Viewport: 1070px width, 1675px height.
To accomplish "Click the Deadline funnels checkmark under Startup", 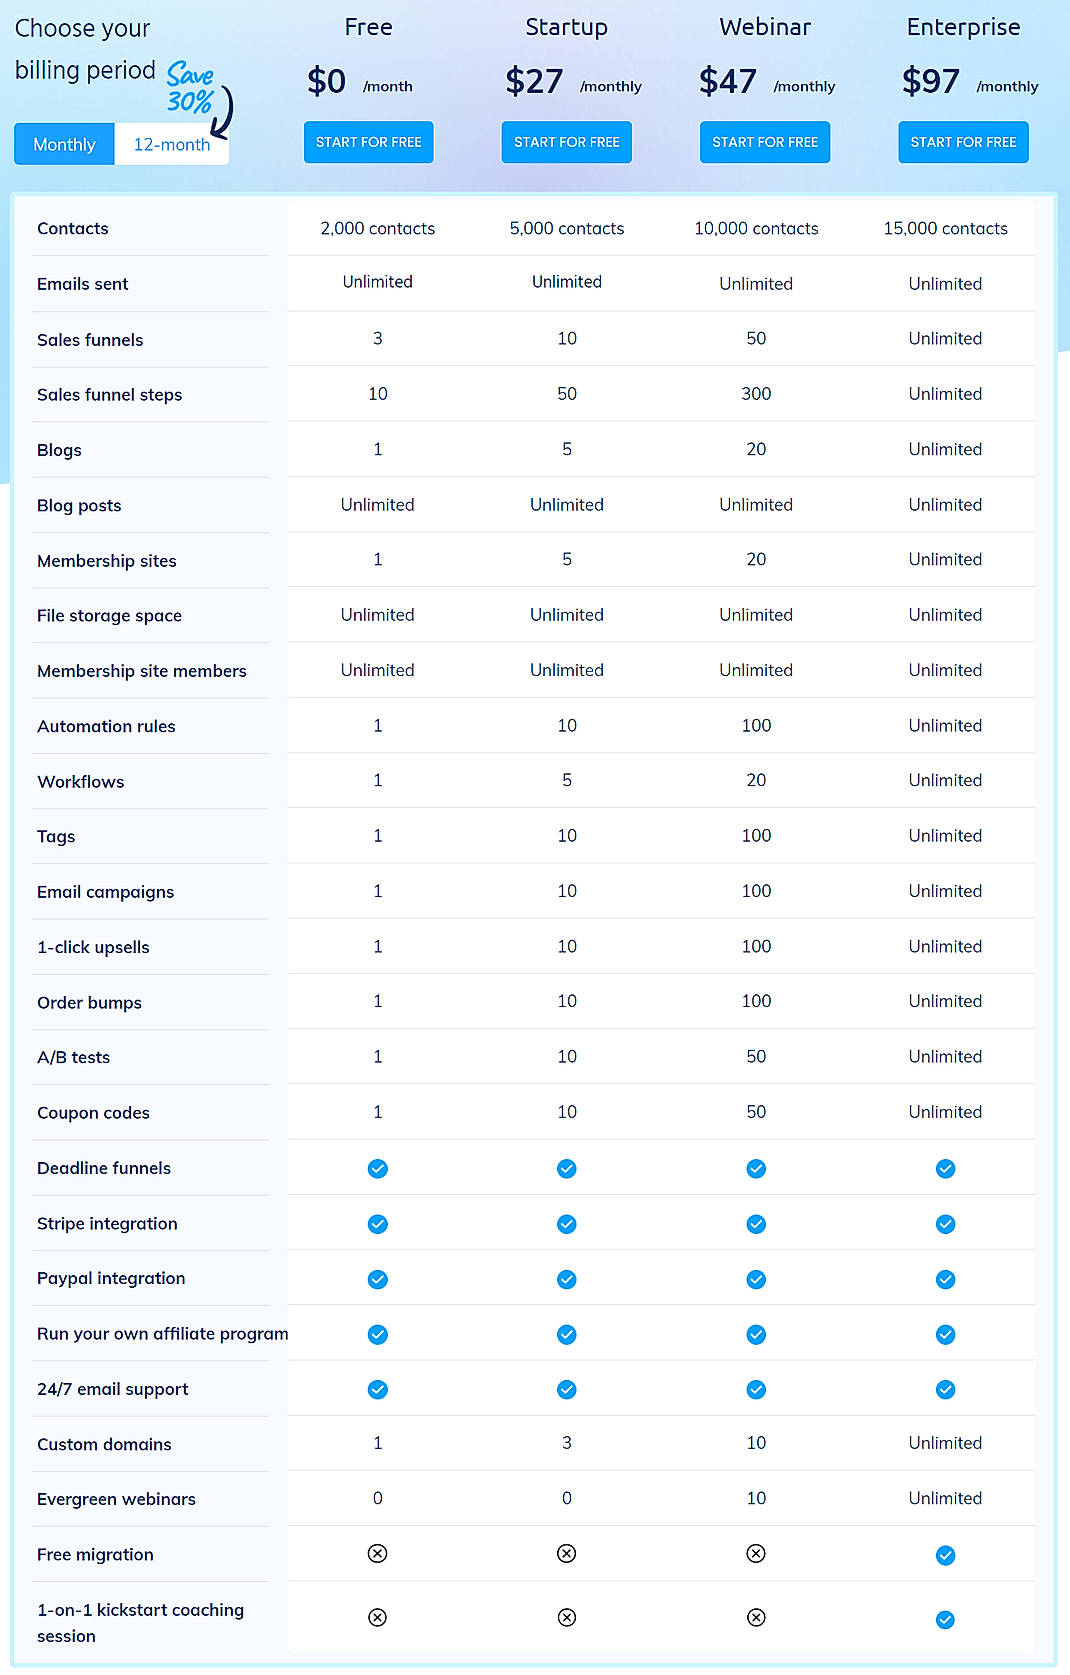I will click(566, 1168).
